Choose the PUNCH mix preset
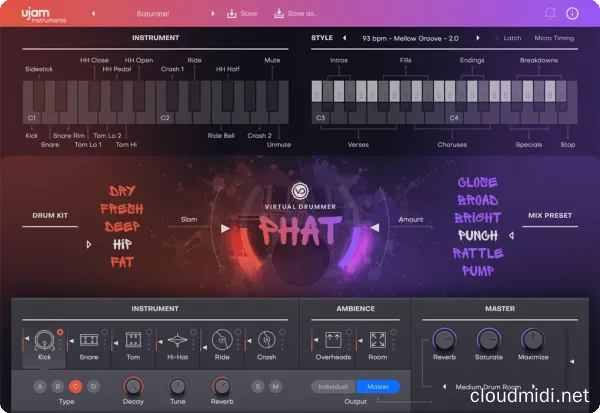This screenshot has width=600, height=413. [x=478, y=236]
